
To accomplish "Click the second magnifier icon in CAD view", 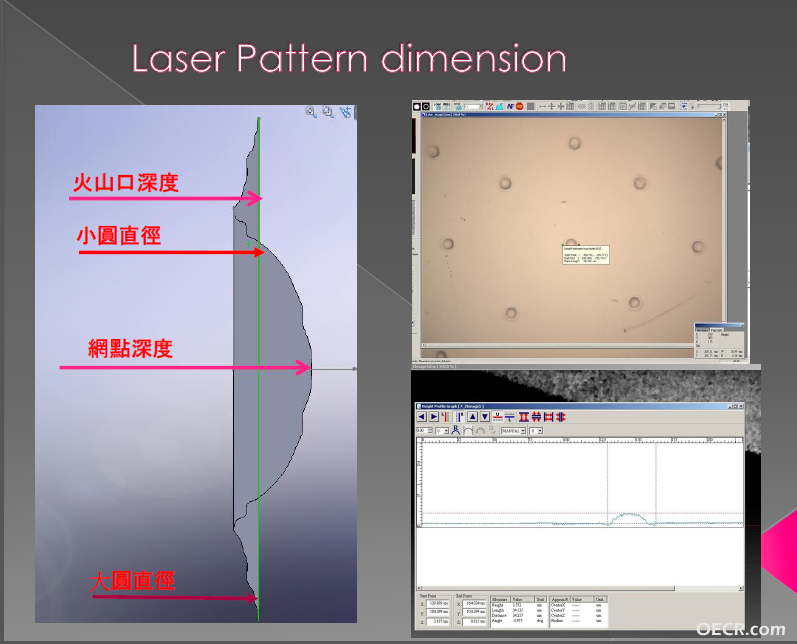I will (x=328, y=112).
